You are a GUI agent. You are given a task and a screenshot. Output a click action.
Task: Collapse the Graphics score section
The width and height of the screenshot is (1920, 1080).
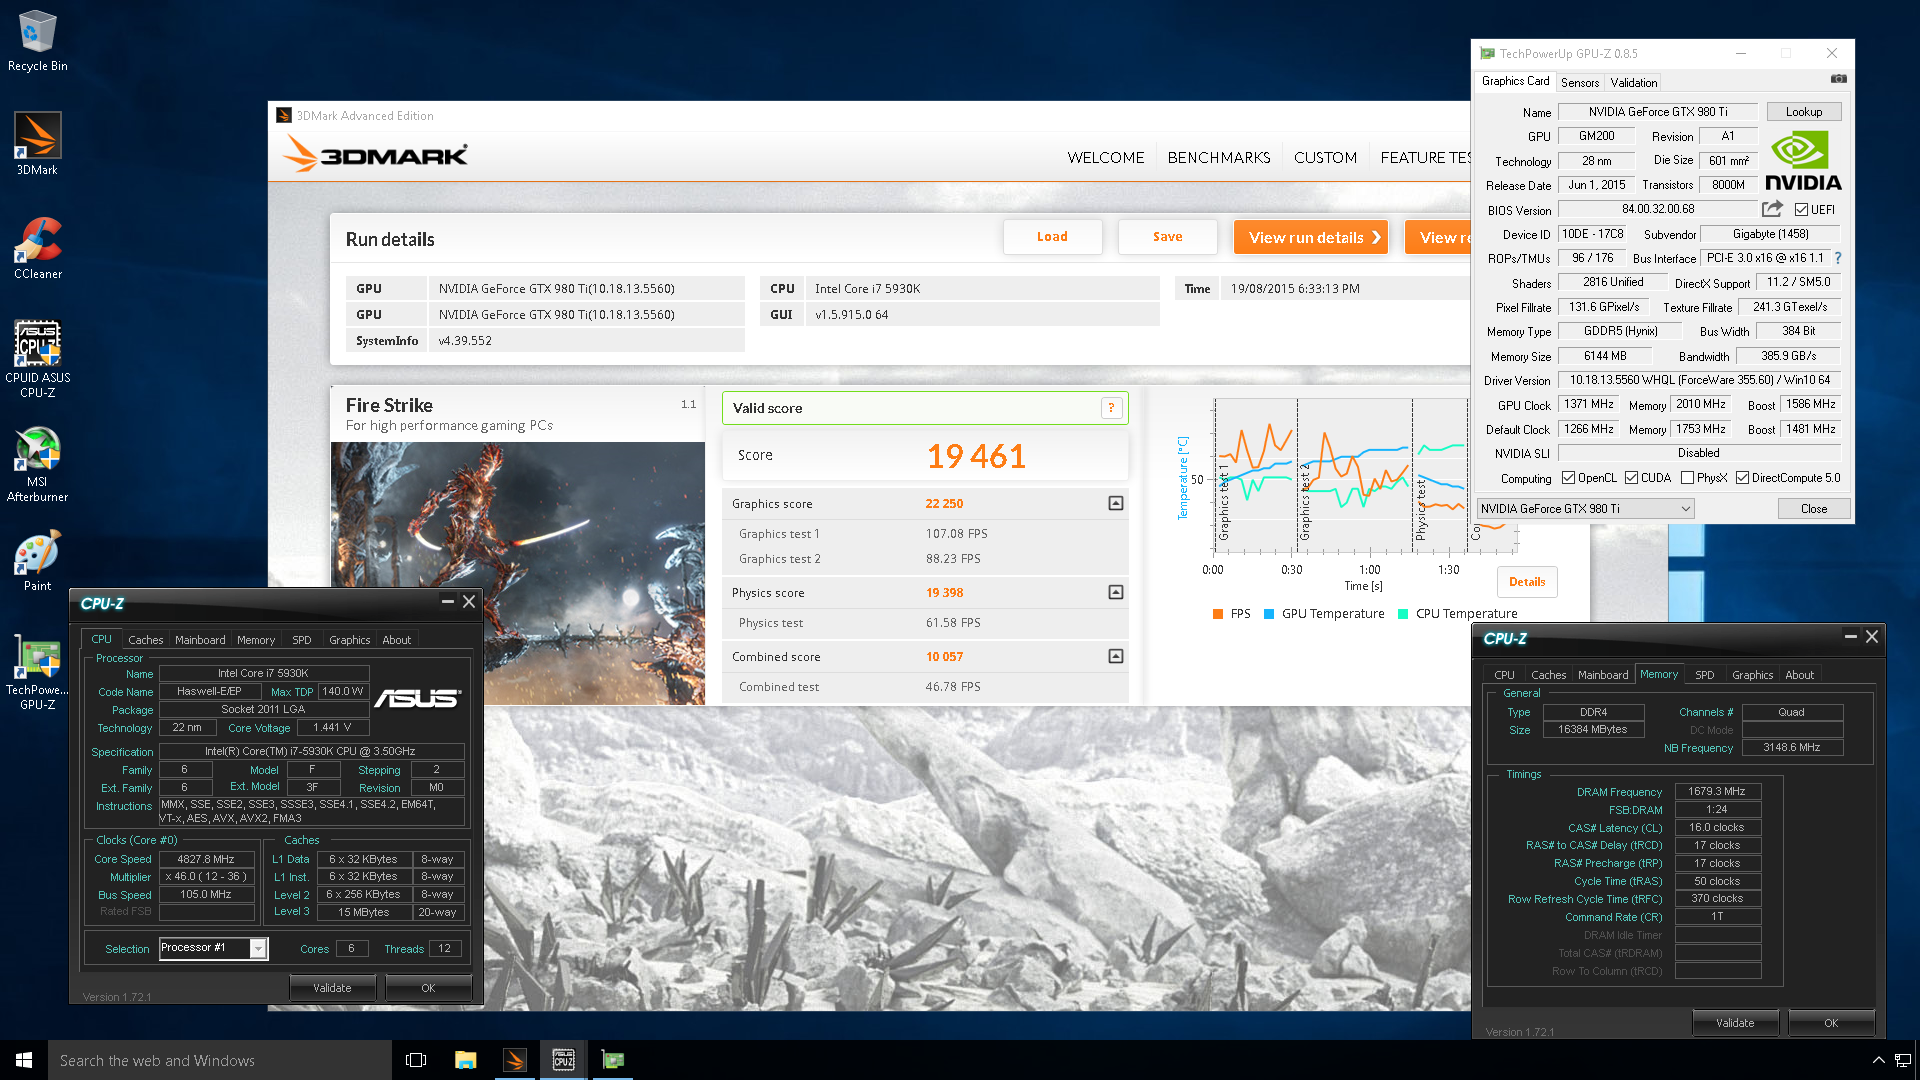tap(1116, 503)
